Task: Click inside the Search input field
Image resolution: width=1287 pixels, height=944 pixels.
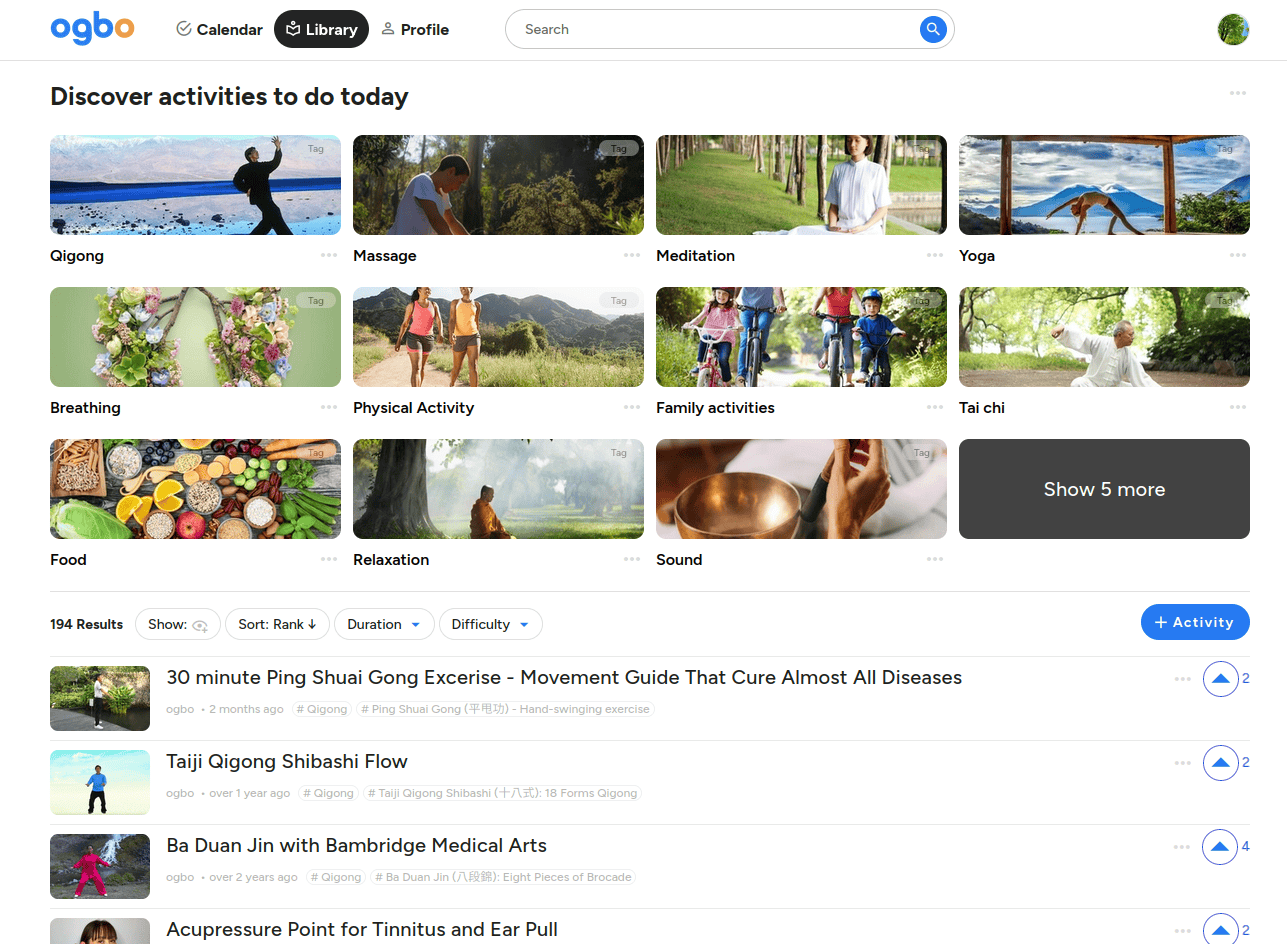Action: 710,30
